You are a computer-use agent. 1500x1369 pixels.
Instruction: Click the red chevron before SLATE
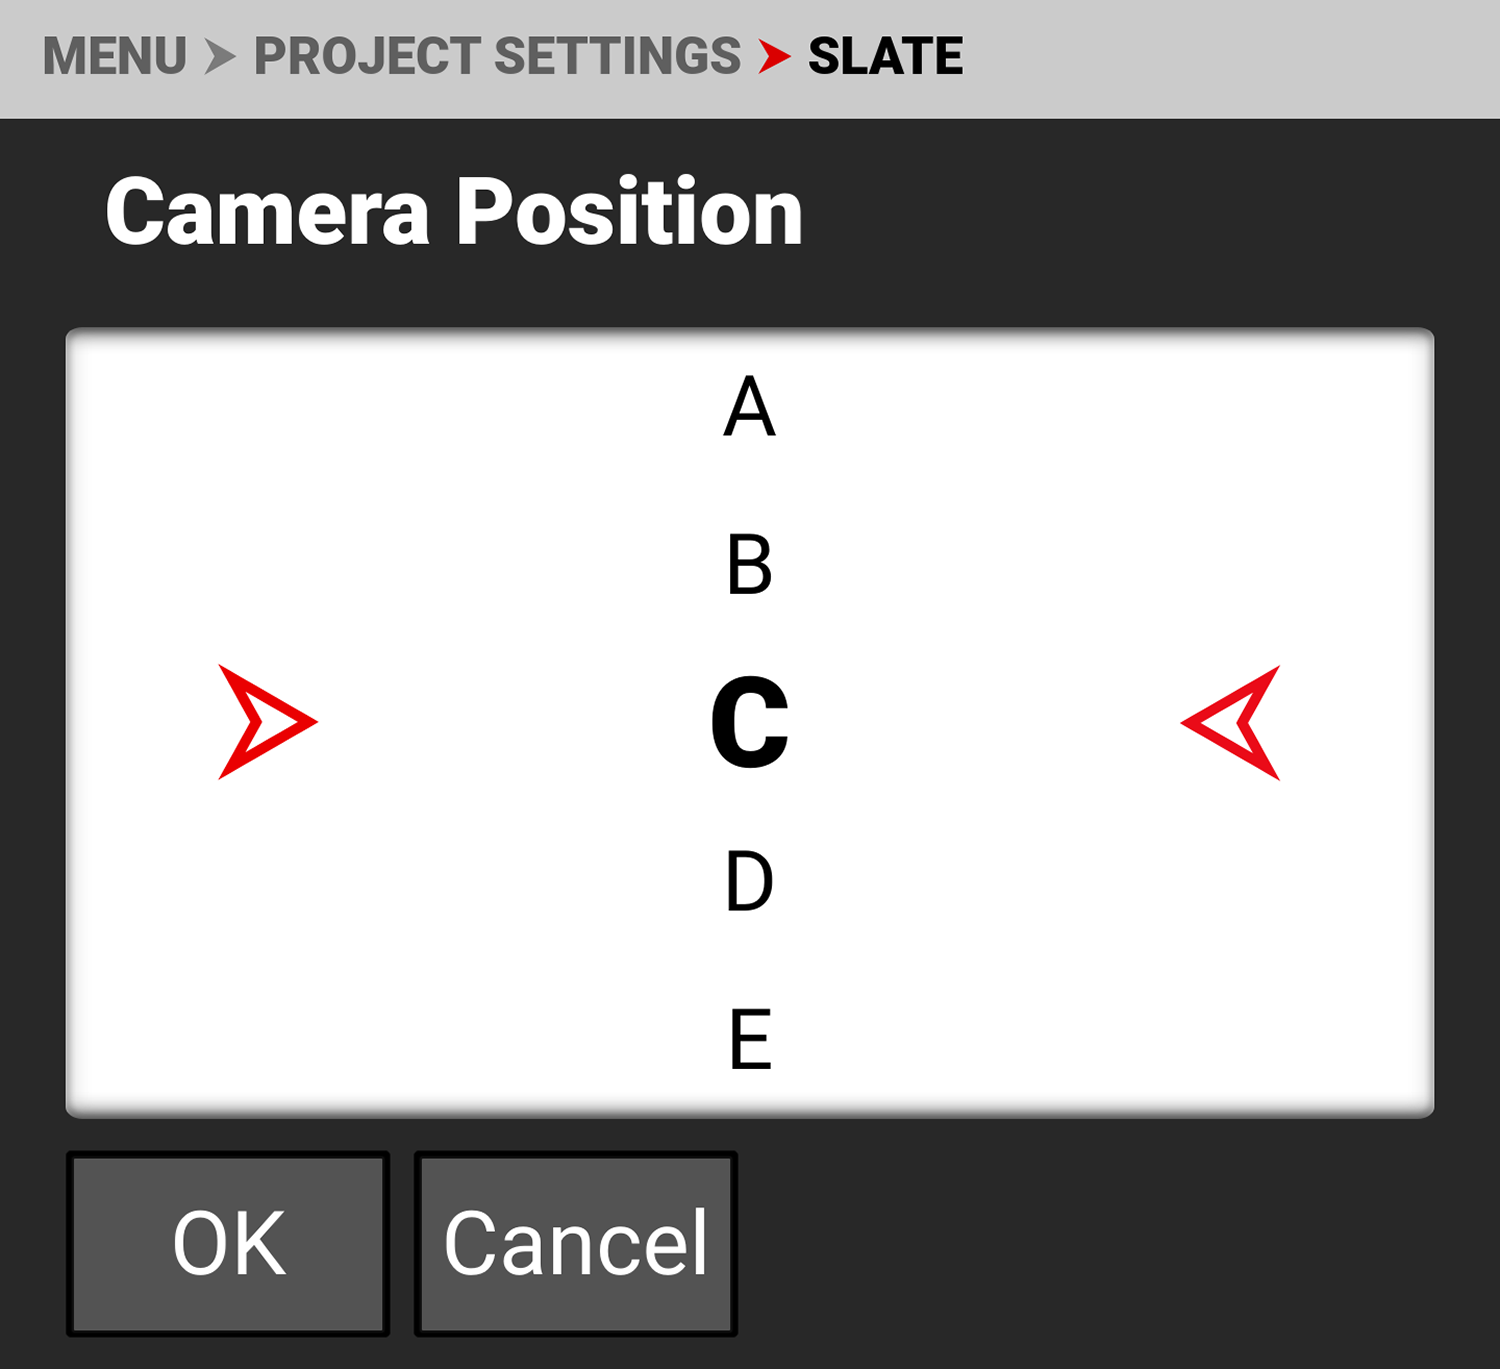(x=774, y=56)
